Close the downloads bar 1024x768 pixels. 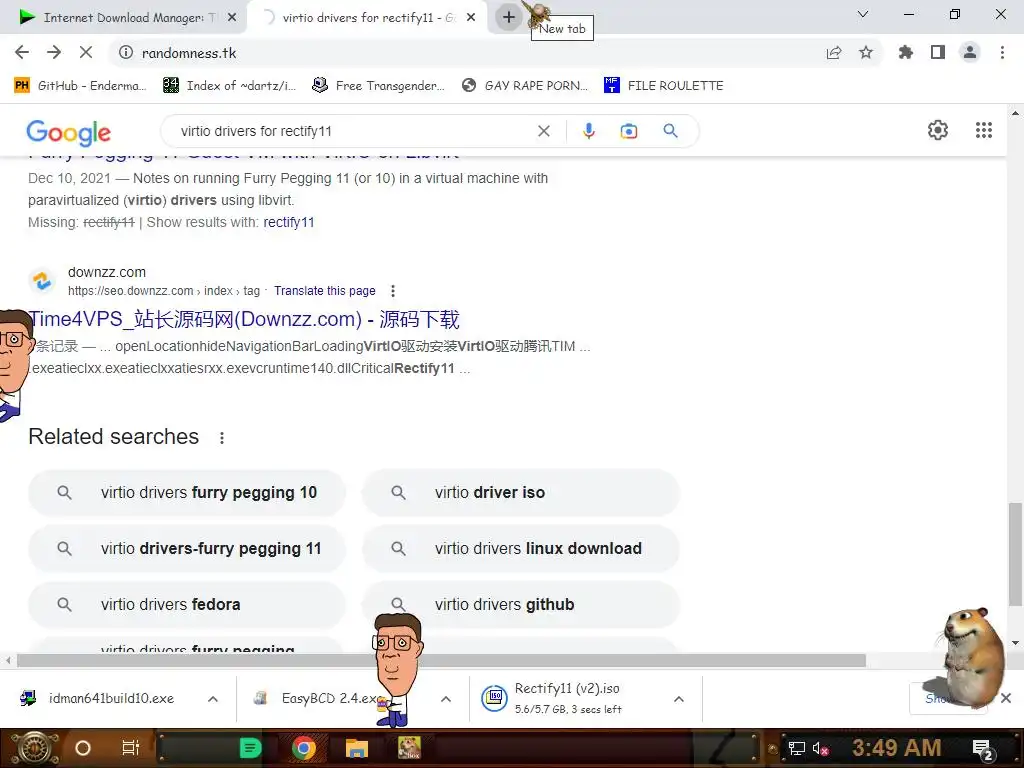click(x=1006, y=699)
